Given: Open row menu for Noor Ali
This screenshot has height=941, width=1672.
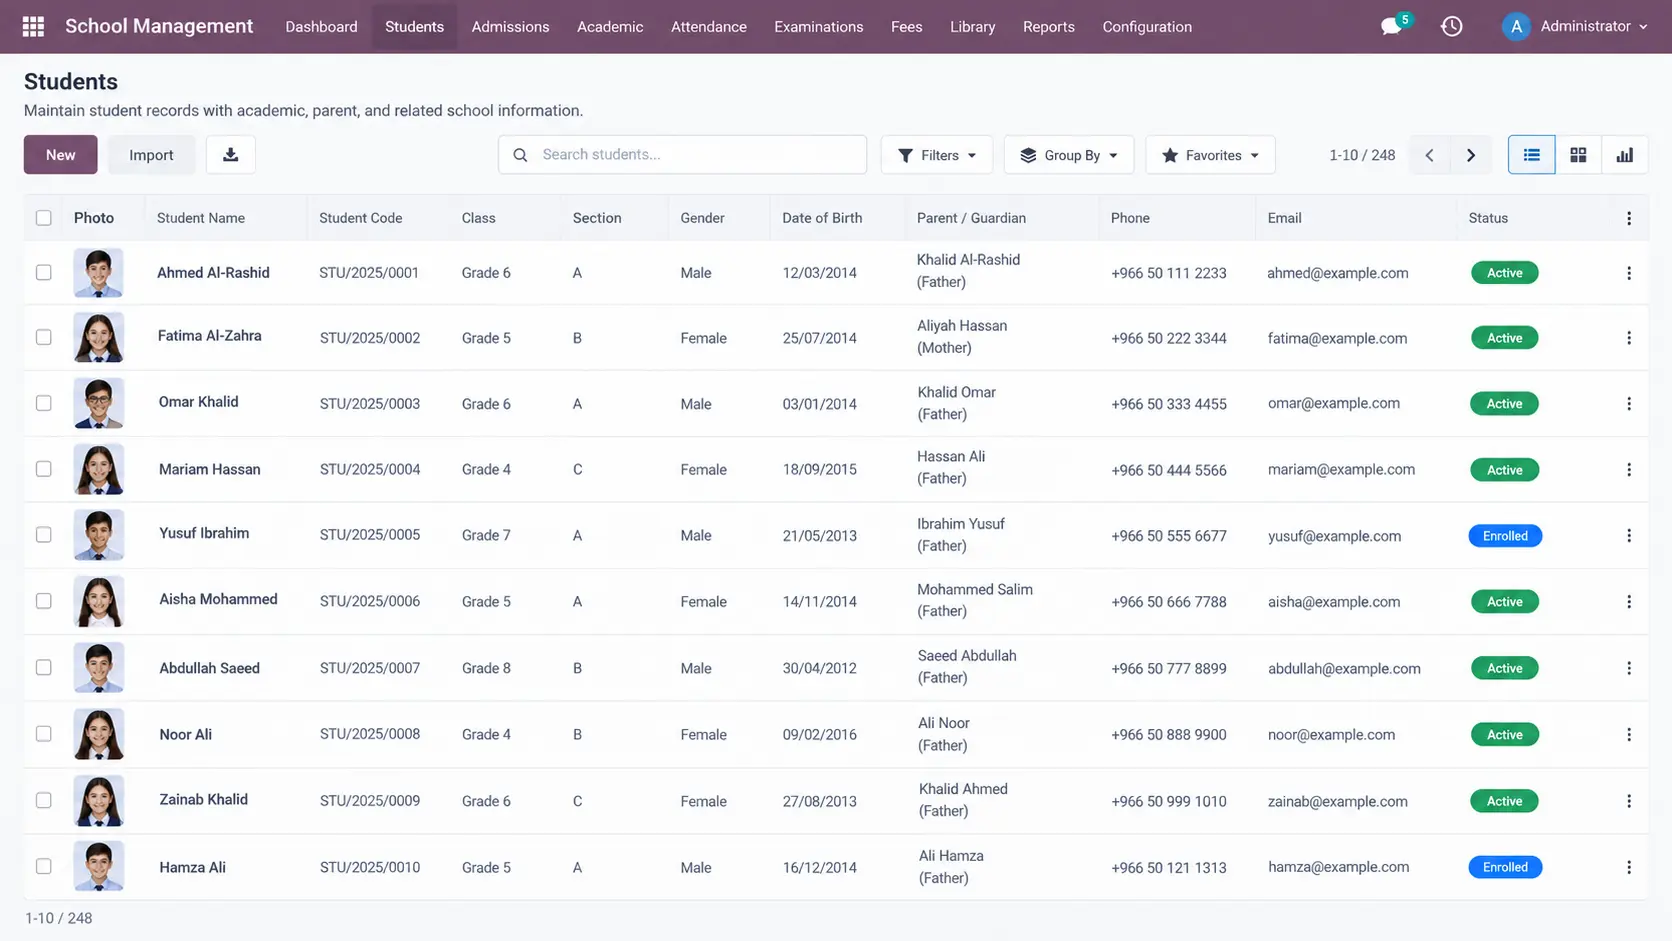Looking at the screenshot, I should click(1629, 734).
